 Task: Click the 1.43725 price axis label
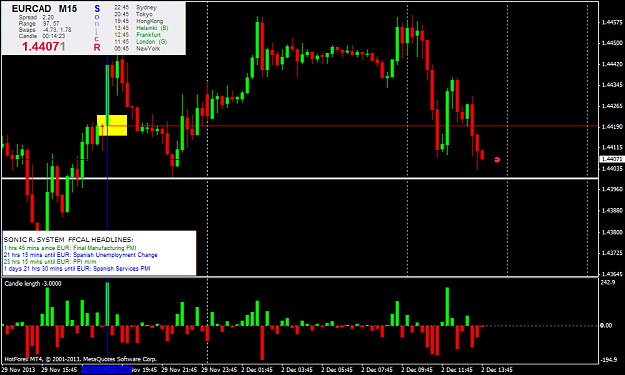(611, 253)
